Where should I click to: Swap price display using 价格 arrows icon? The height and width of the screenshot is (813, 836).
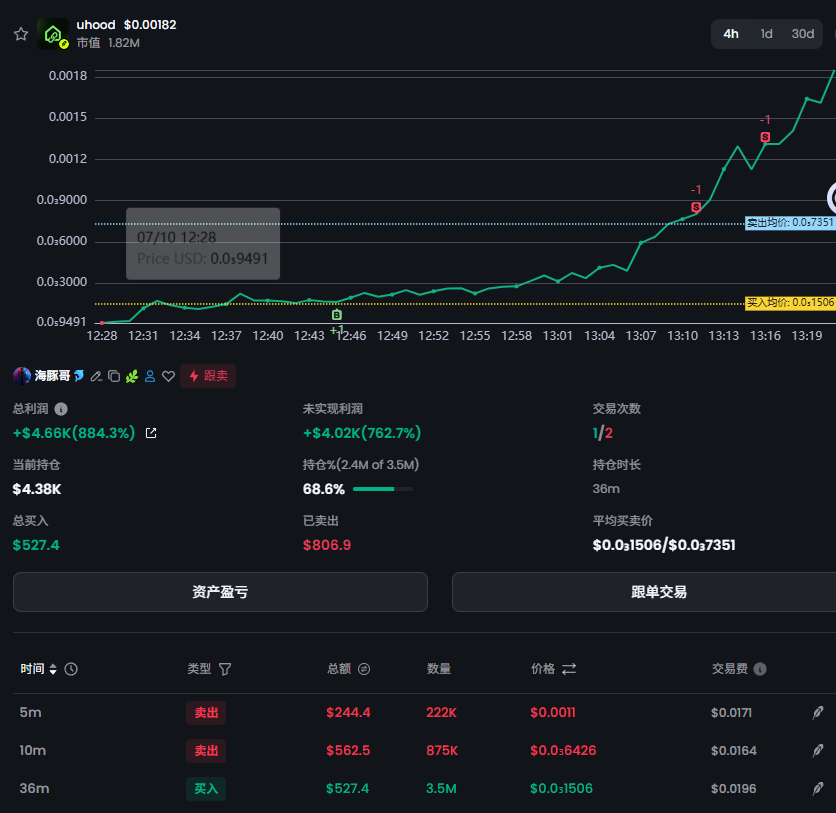point(569,669)
